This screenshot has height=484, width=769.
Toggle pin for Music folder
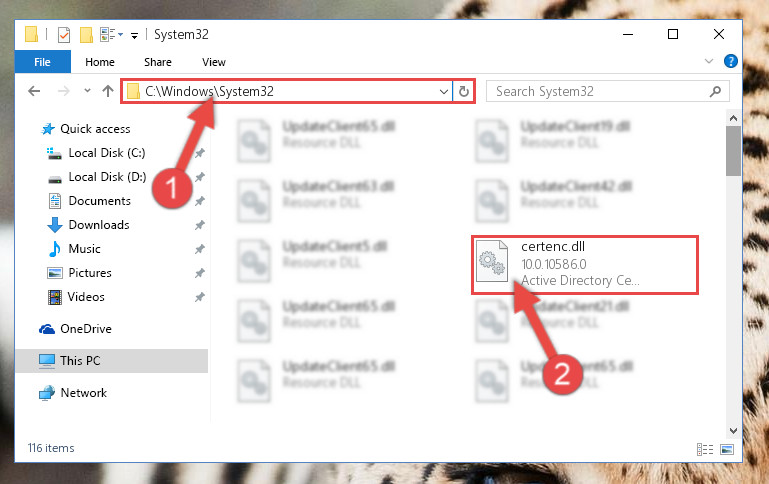click(200, 249)
